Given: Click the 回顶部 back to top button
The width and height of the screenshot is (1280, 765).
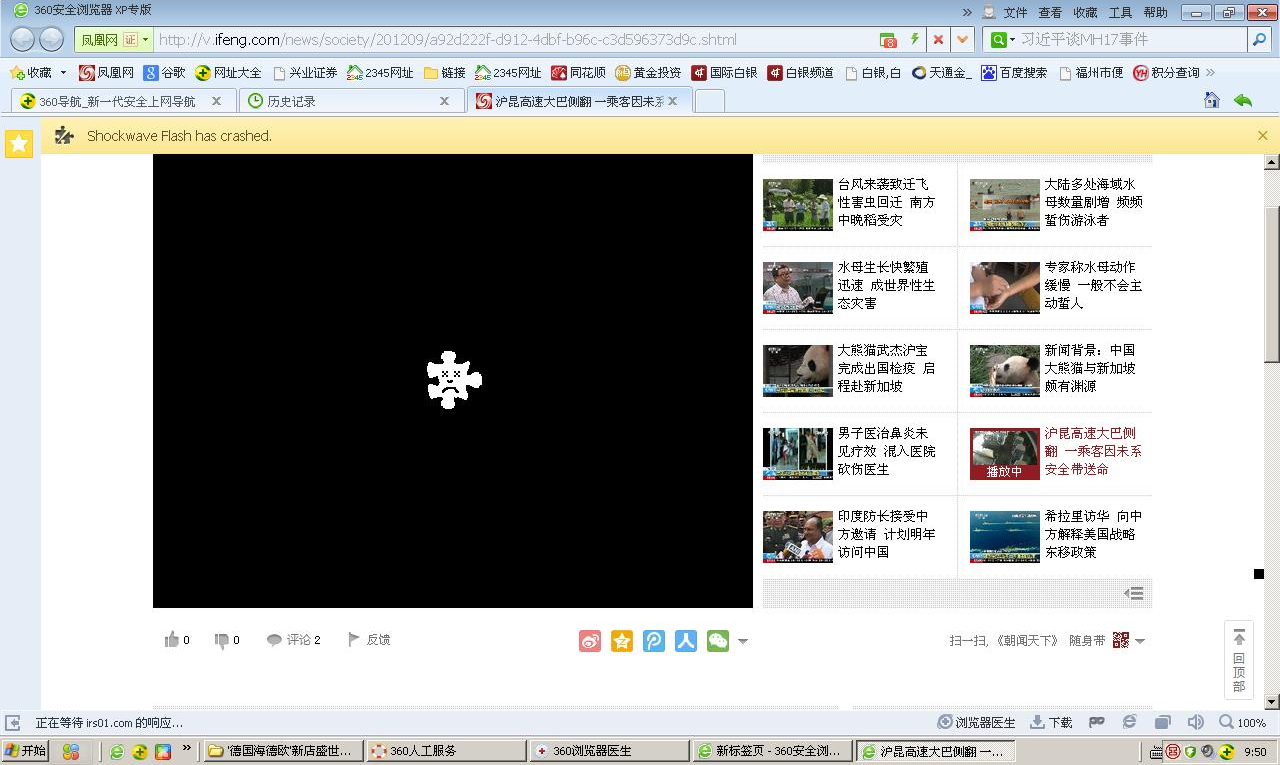Looking at the screenshot, I should [1239, 660].
